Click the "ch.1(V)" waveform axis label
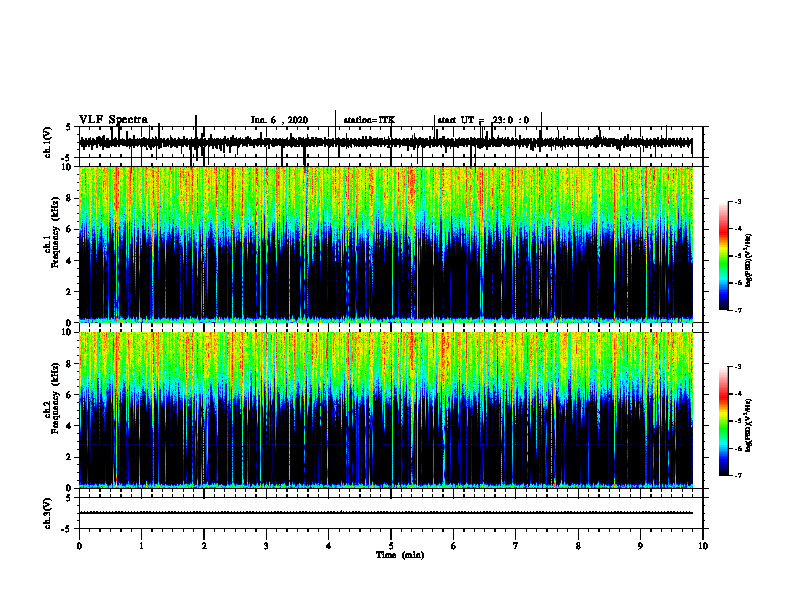 [47, 142]
